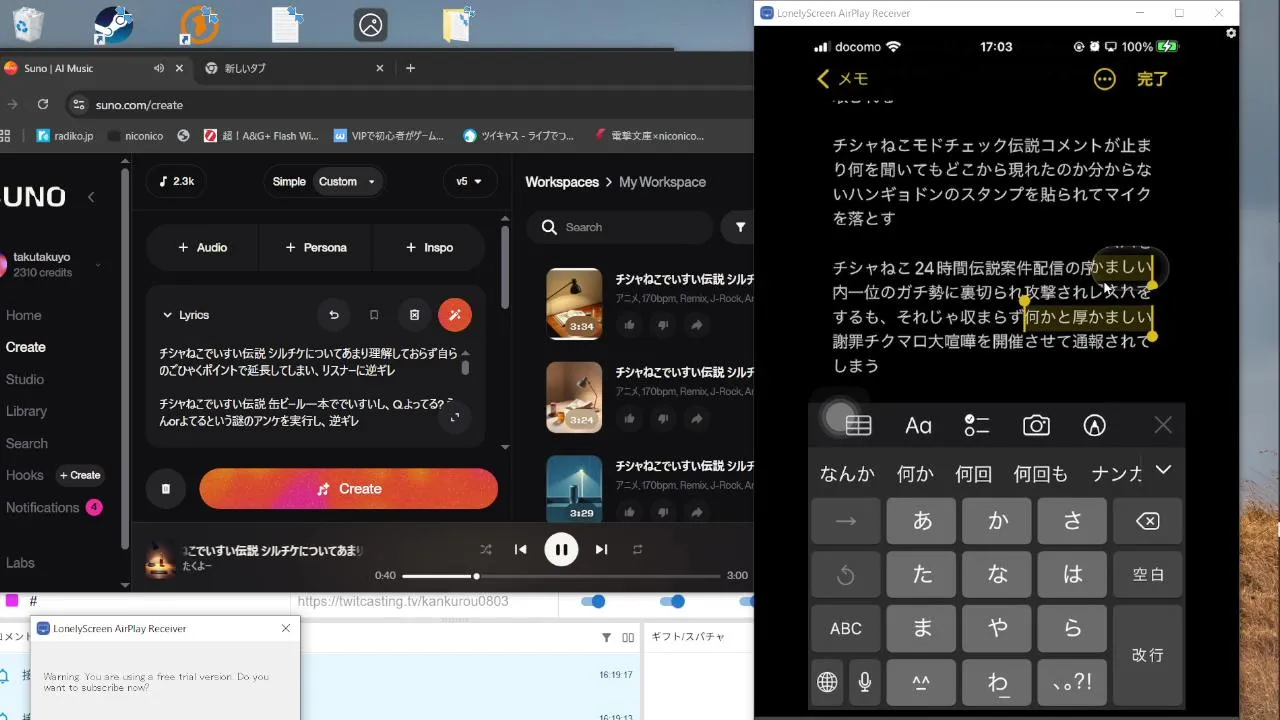Add a checklist in iPhone notes
1280x720 pixels.
pos(976,426)
